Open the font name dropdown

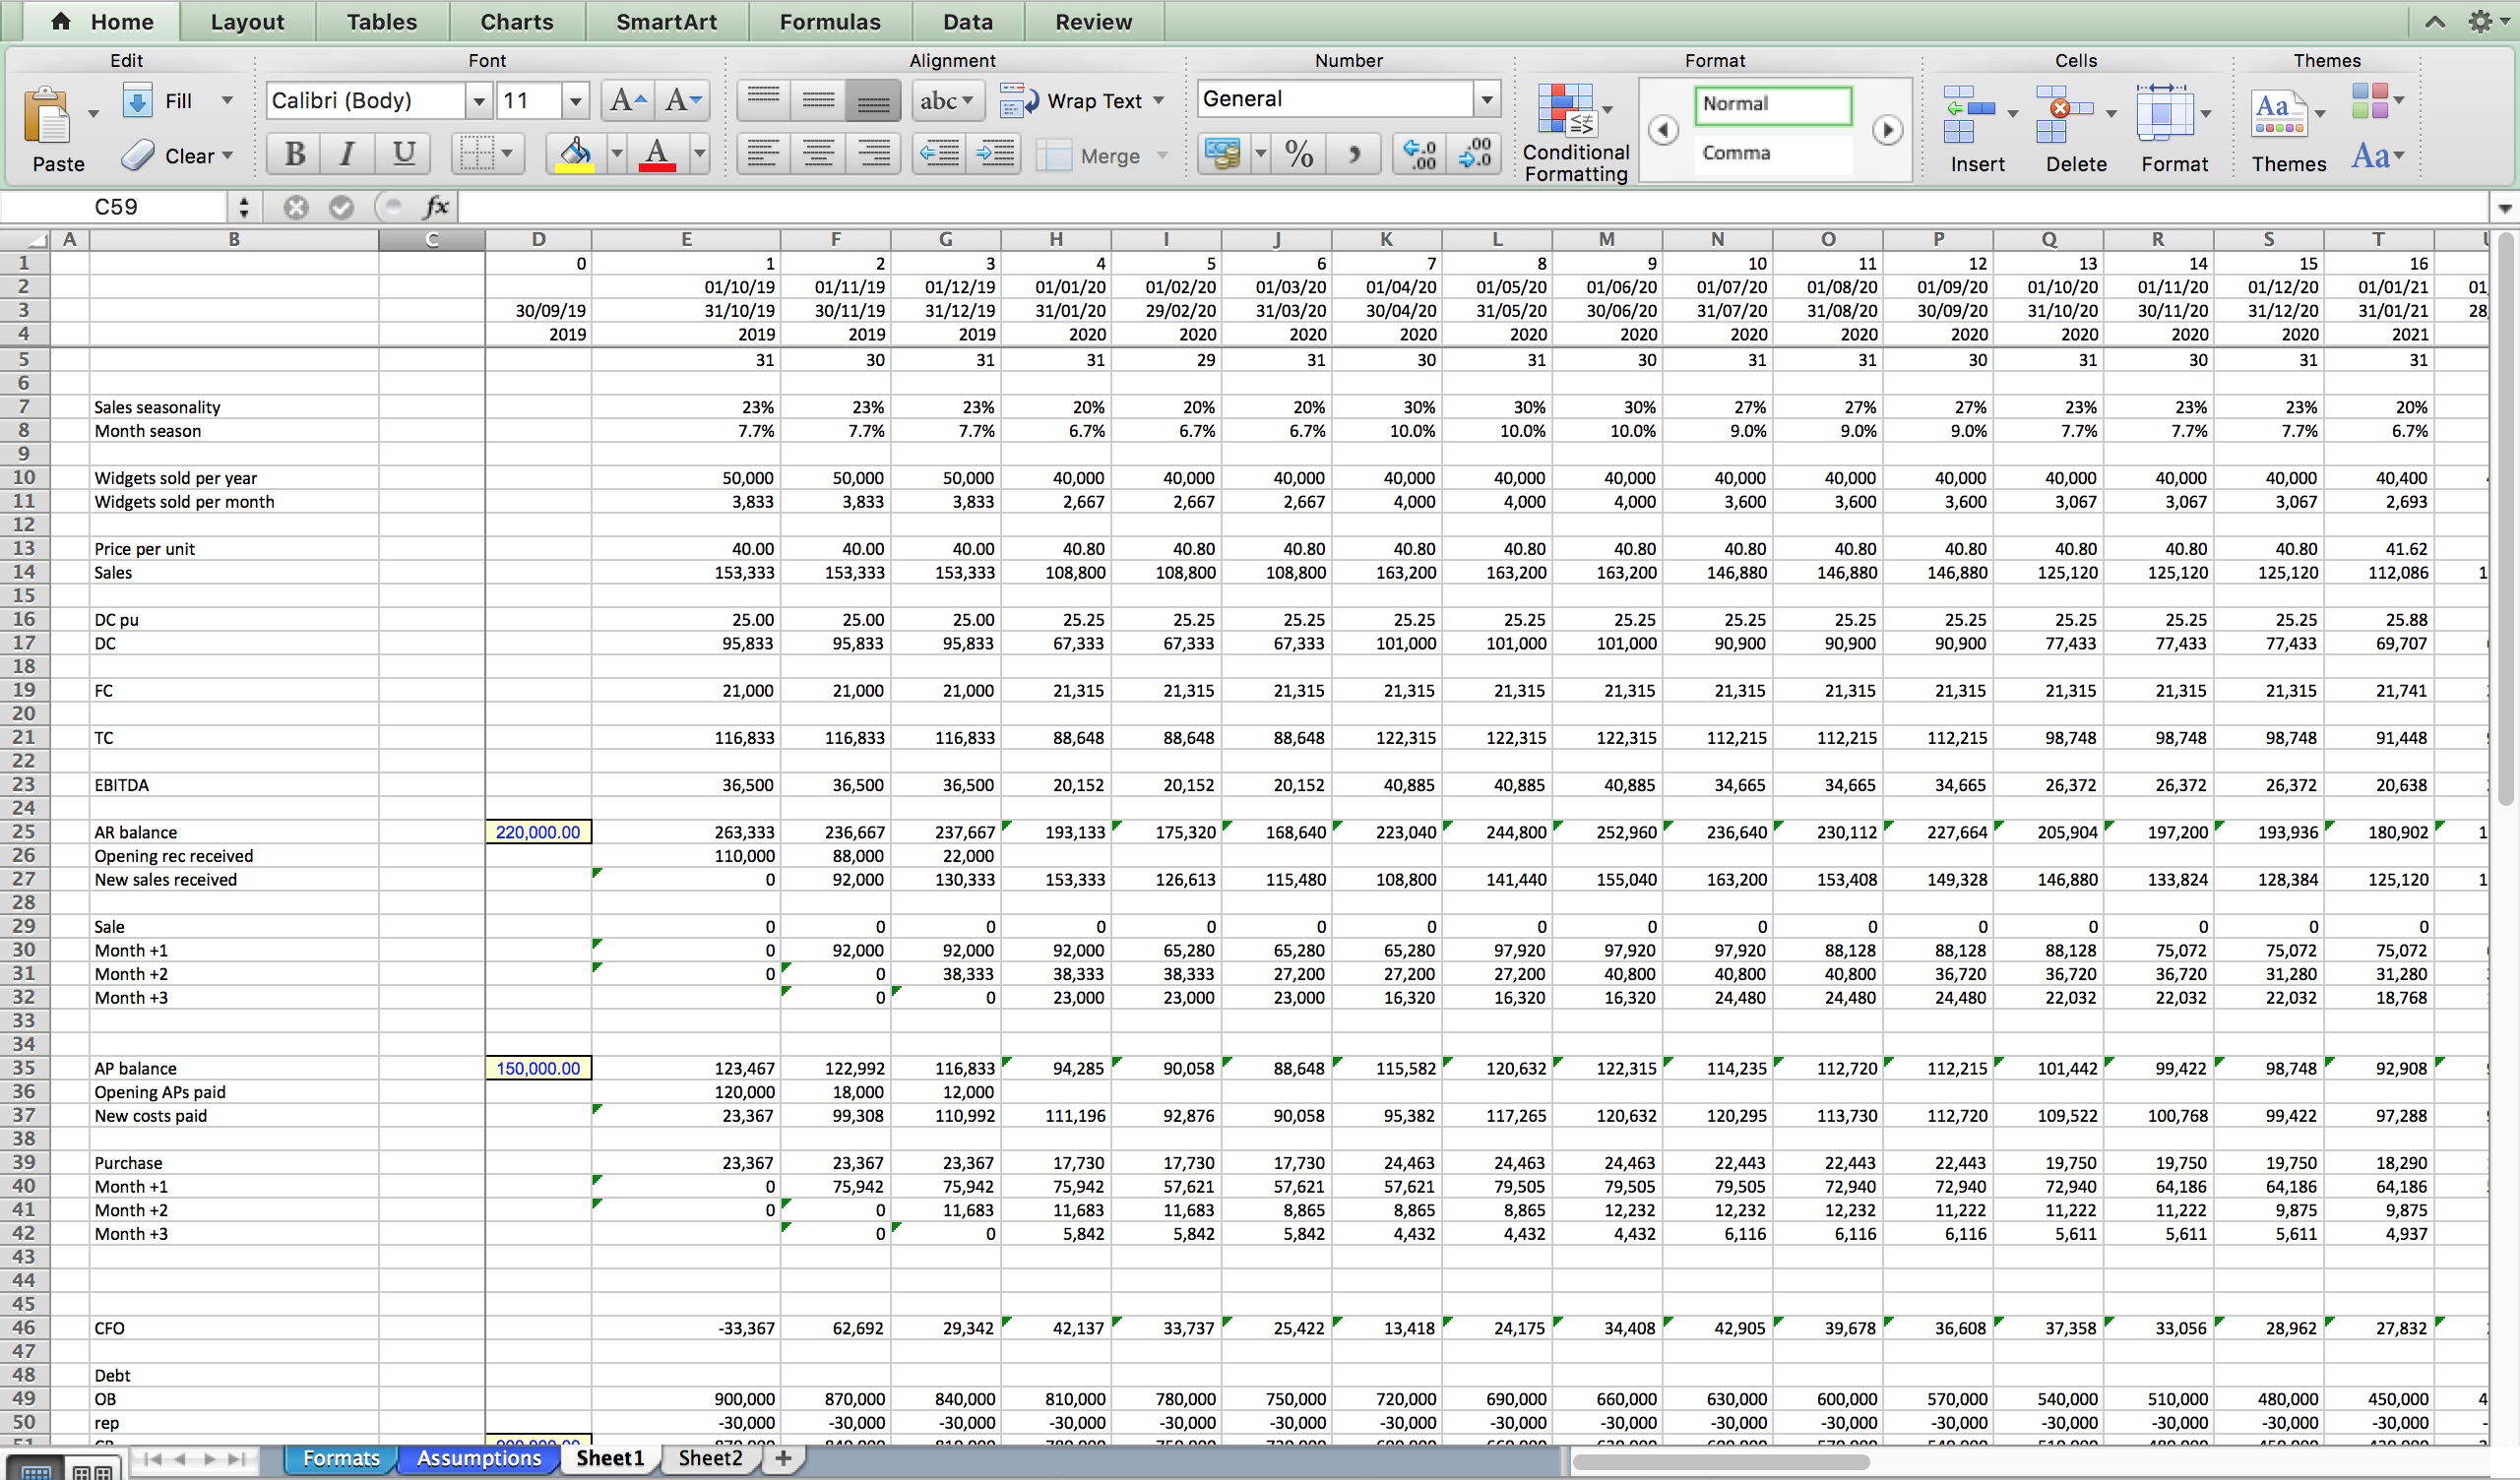(479, 100)
